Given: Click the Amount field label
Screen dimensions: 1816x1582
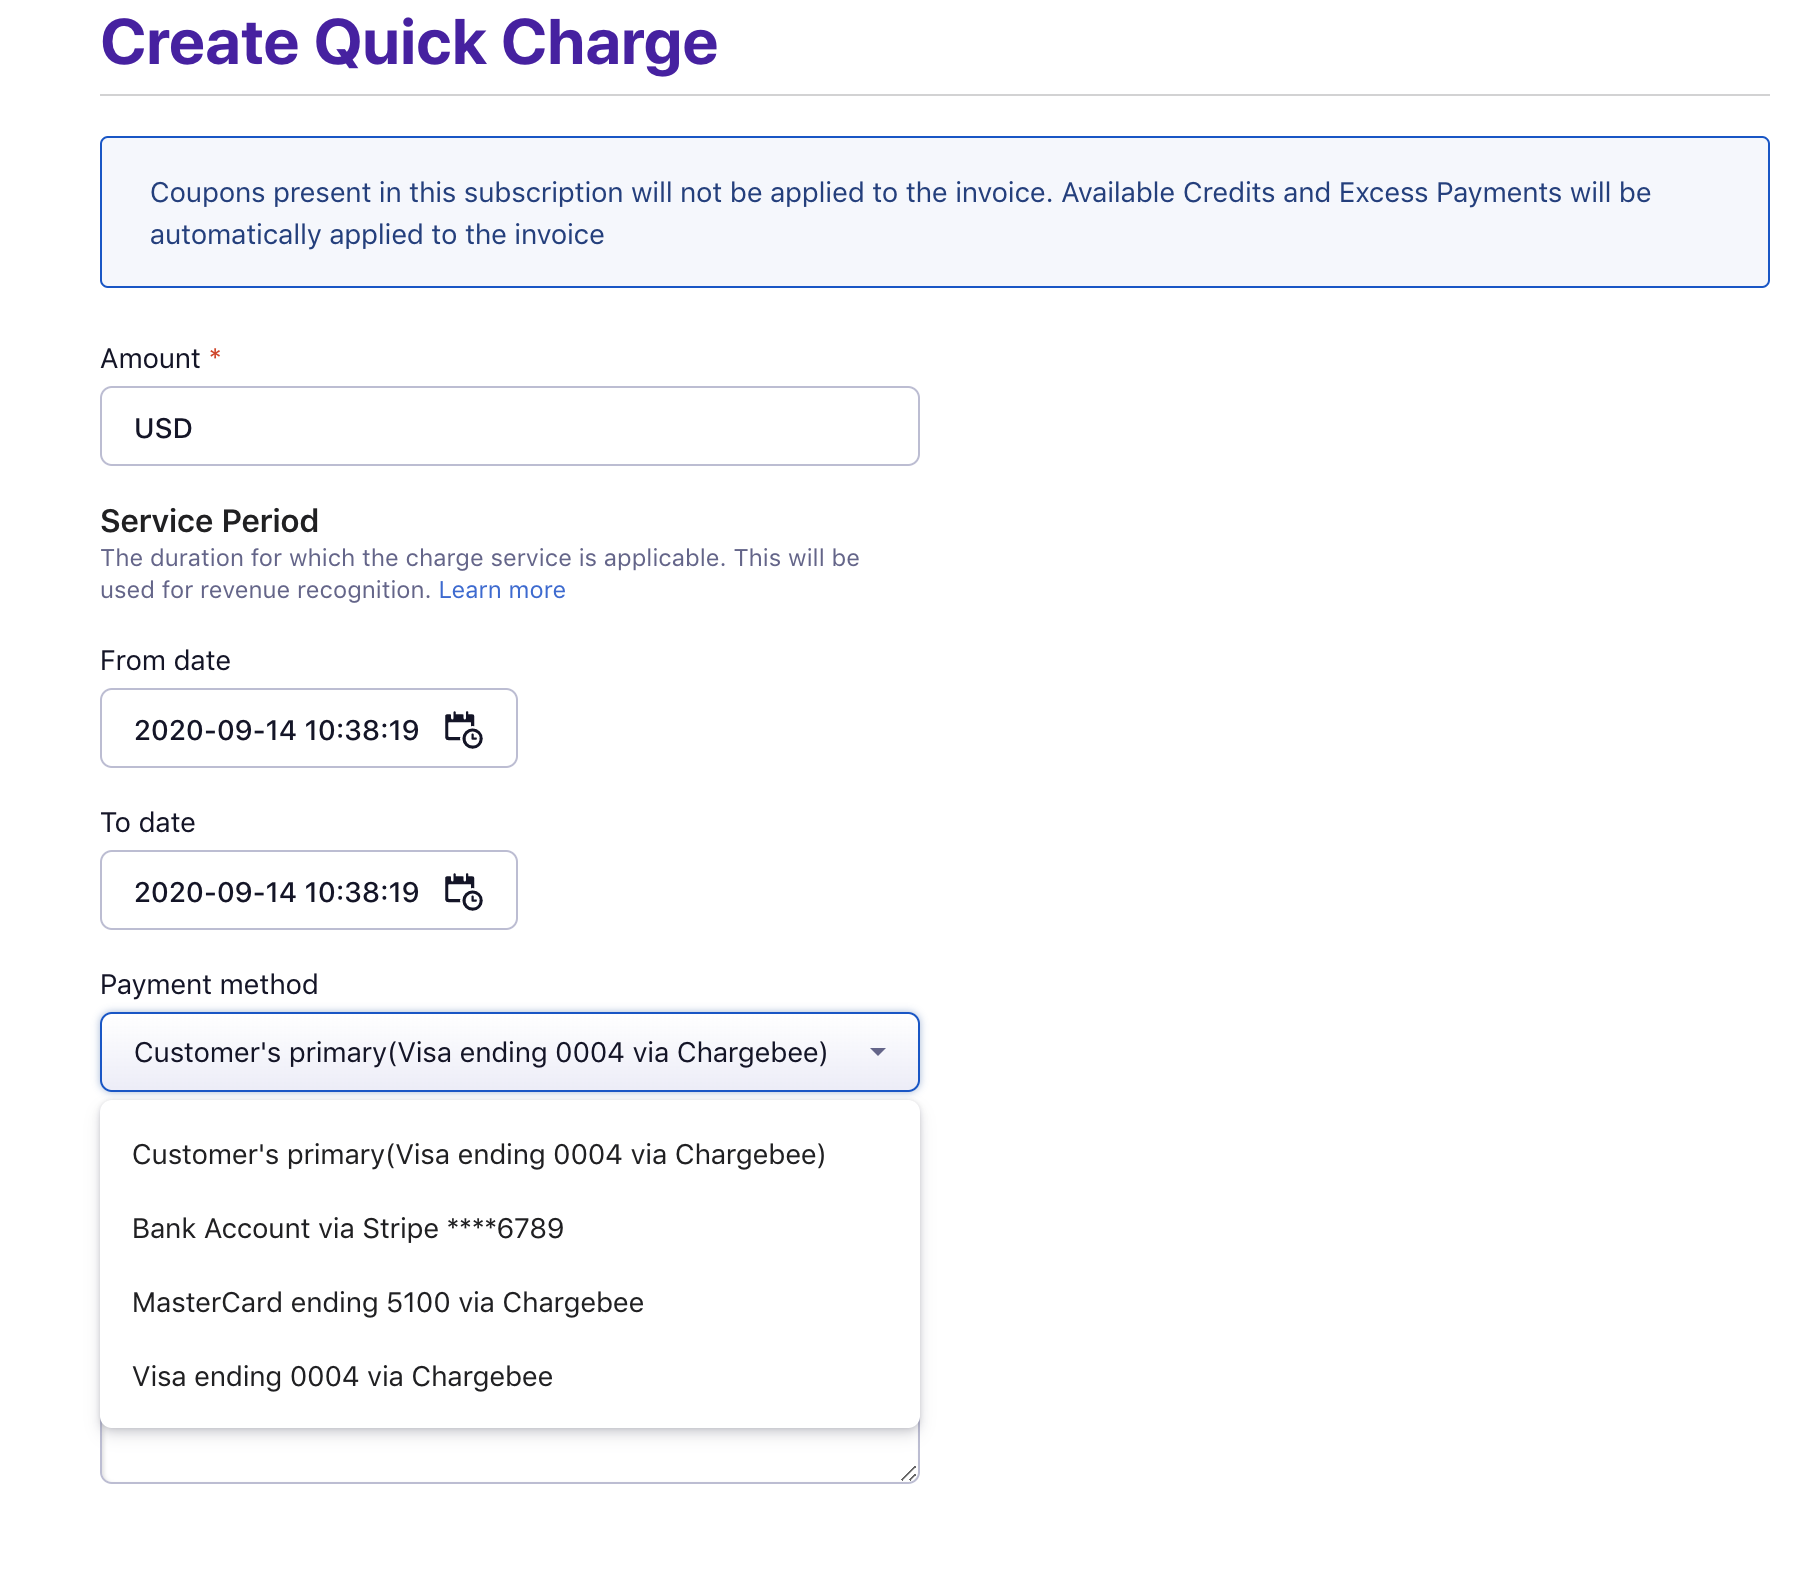Looking at the screenshot, I should (151, 358).
